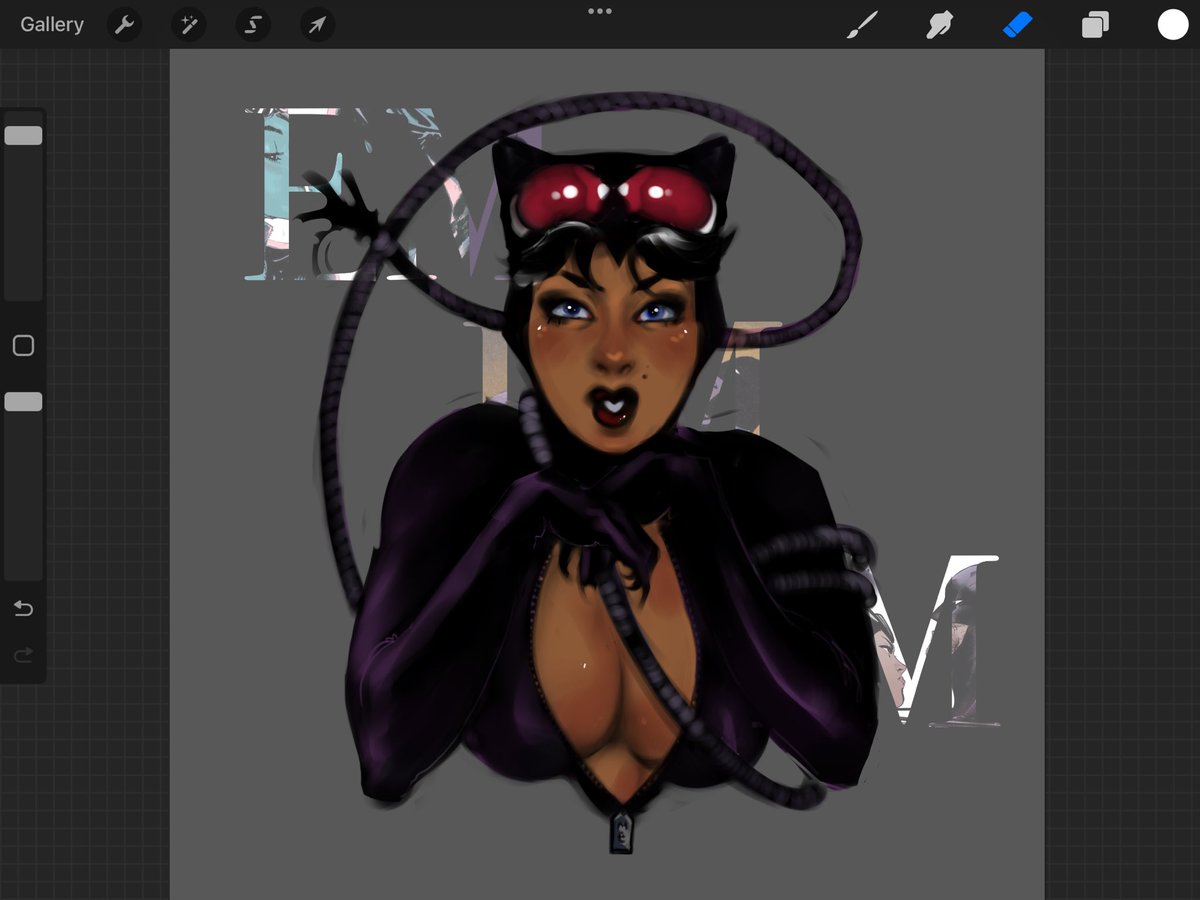Open the Actions wrench menu
This screenshot has height=900, width=1200.
124,25
